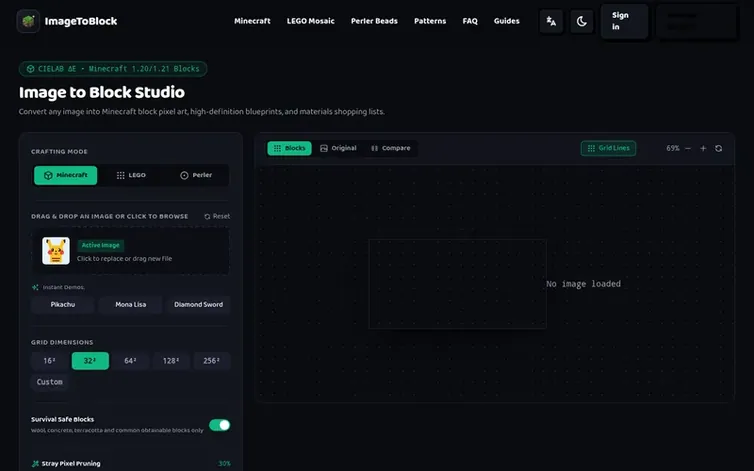Select the Perler crafting mode
Viewport: 754px width, 471px height.
(x=196, y=175)
